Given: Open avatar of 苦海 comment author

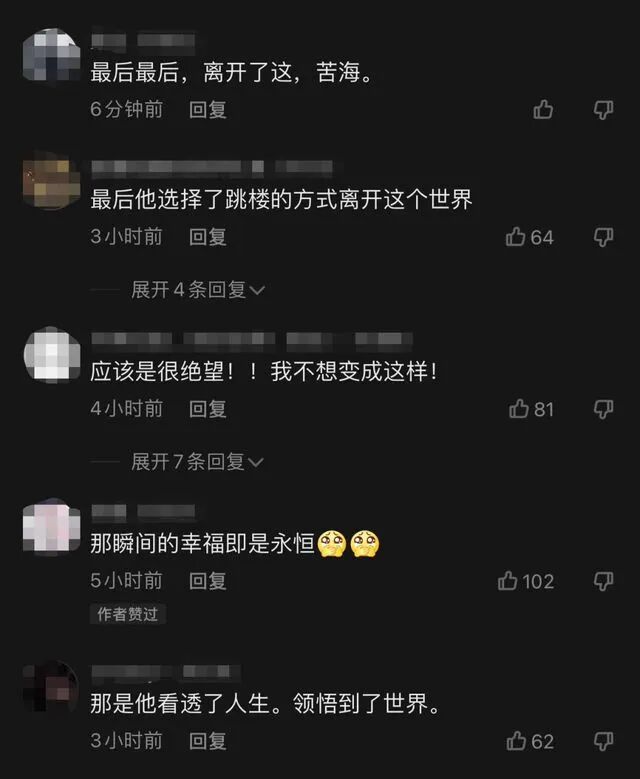Looking at the screenshot, I should [52, 56].
